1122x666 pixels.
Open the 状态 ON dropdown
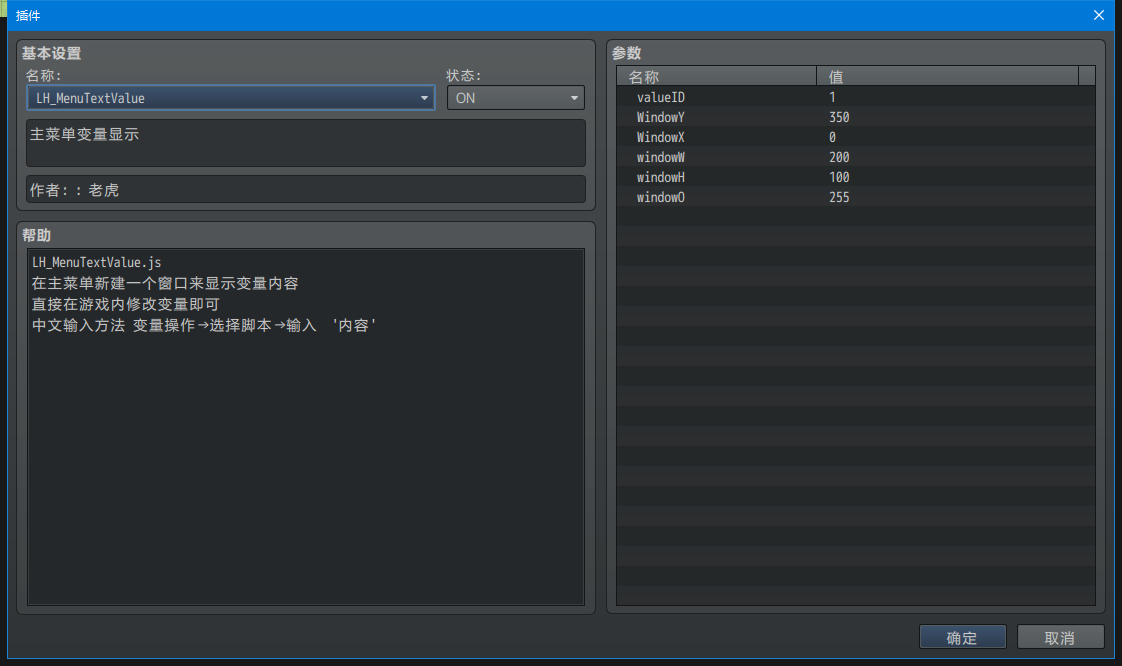pos(515,98)
